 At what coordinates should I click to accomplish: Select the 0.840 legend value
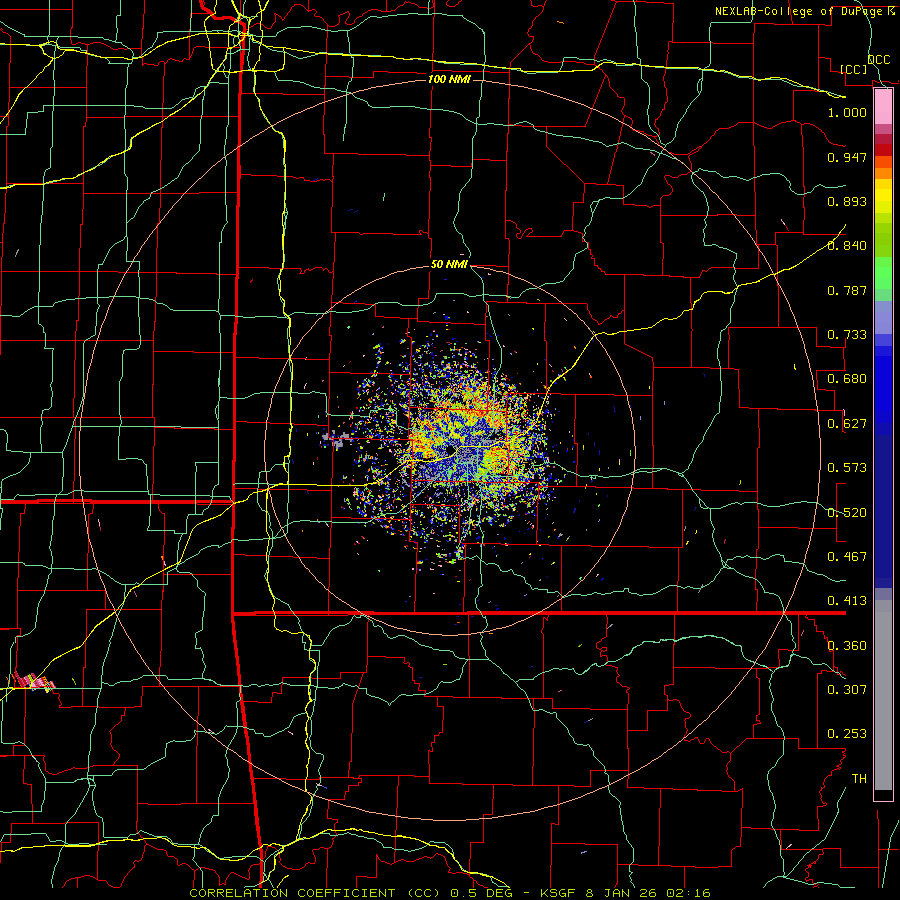847,246
